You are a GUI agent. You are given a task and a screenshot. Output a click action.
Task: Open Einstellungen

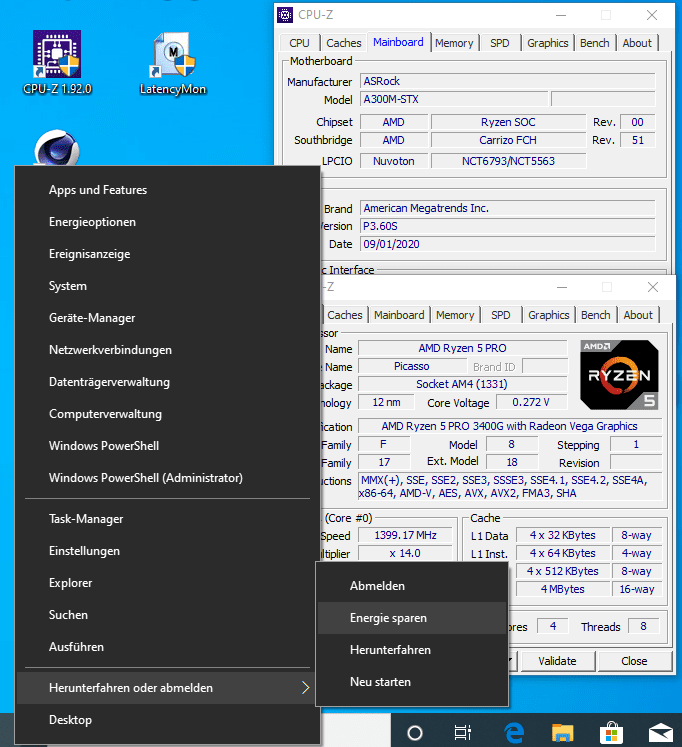167,551
